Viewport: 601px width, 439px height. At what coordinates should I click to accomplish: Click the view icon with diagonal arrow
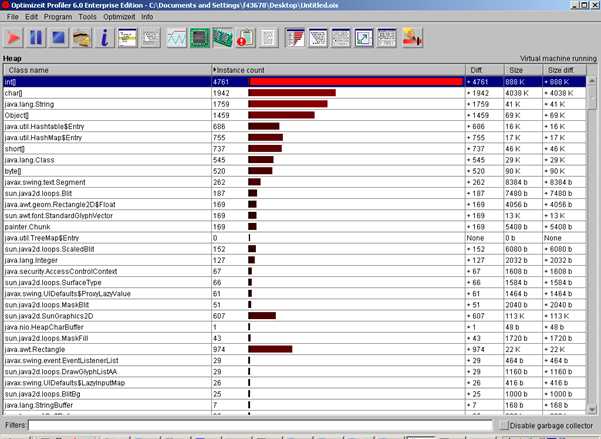click(x=364, y=38)
